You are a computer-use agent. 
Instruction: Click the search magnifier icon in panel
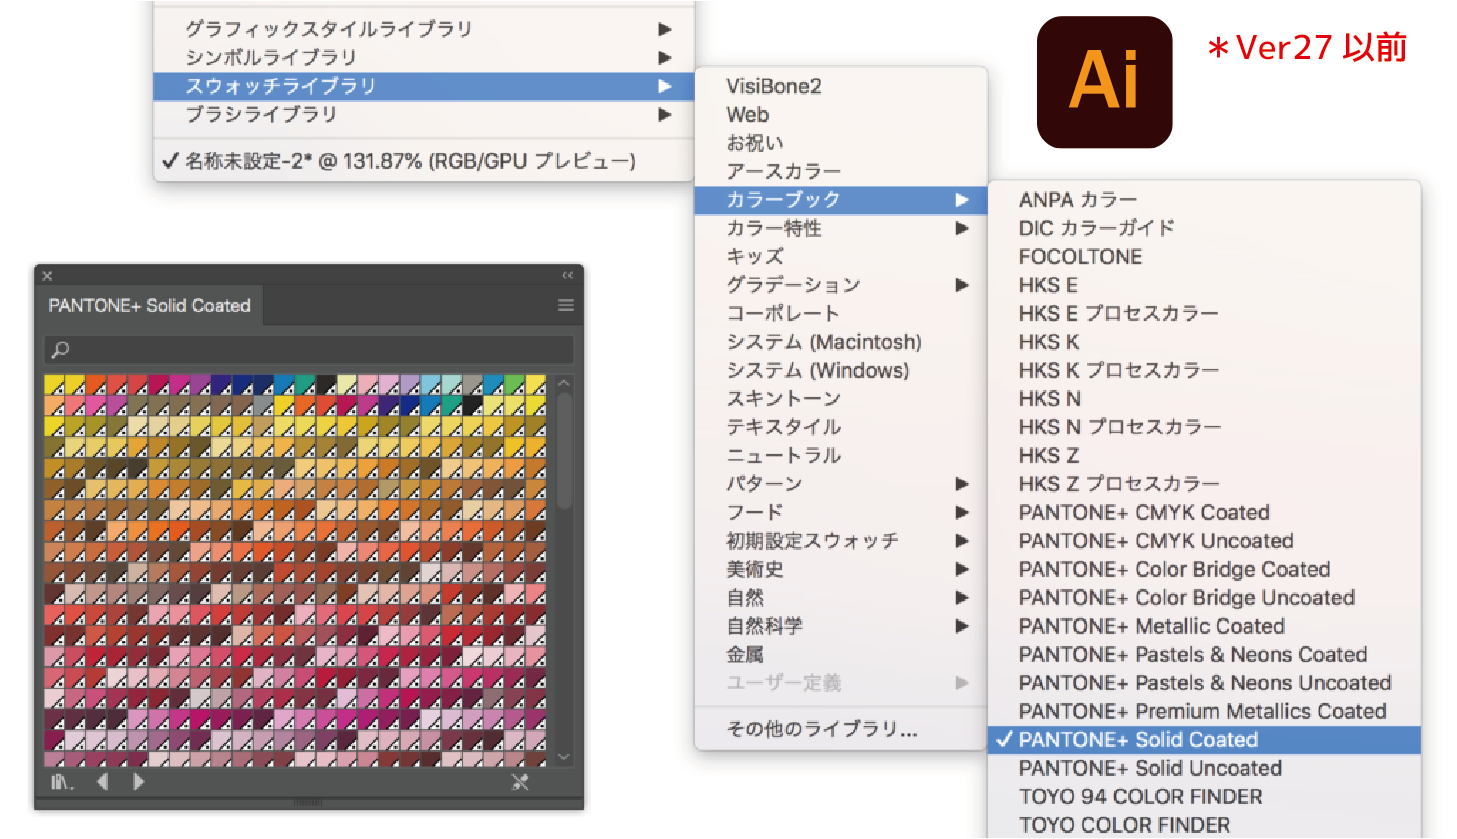click(61, 349)
